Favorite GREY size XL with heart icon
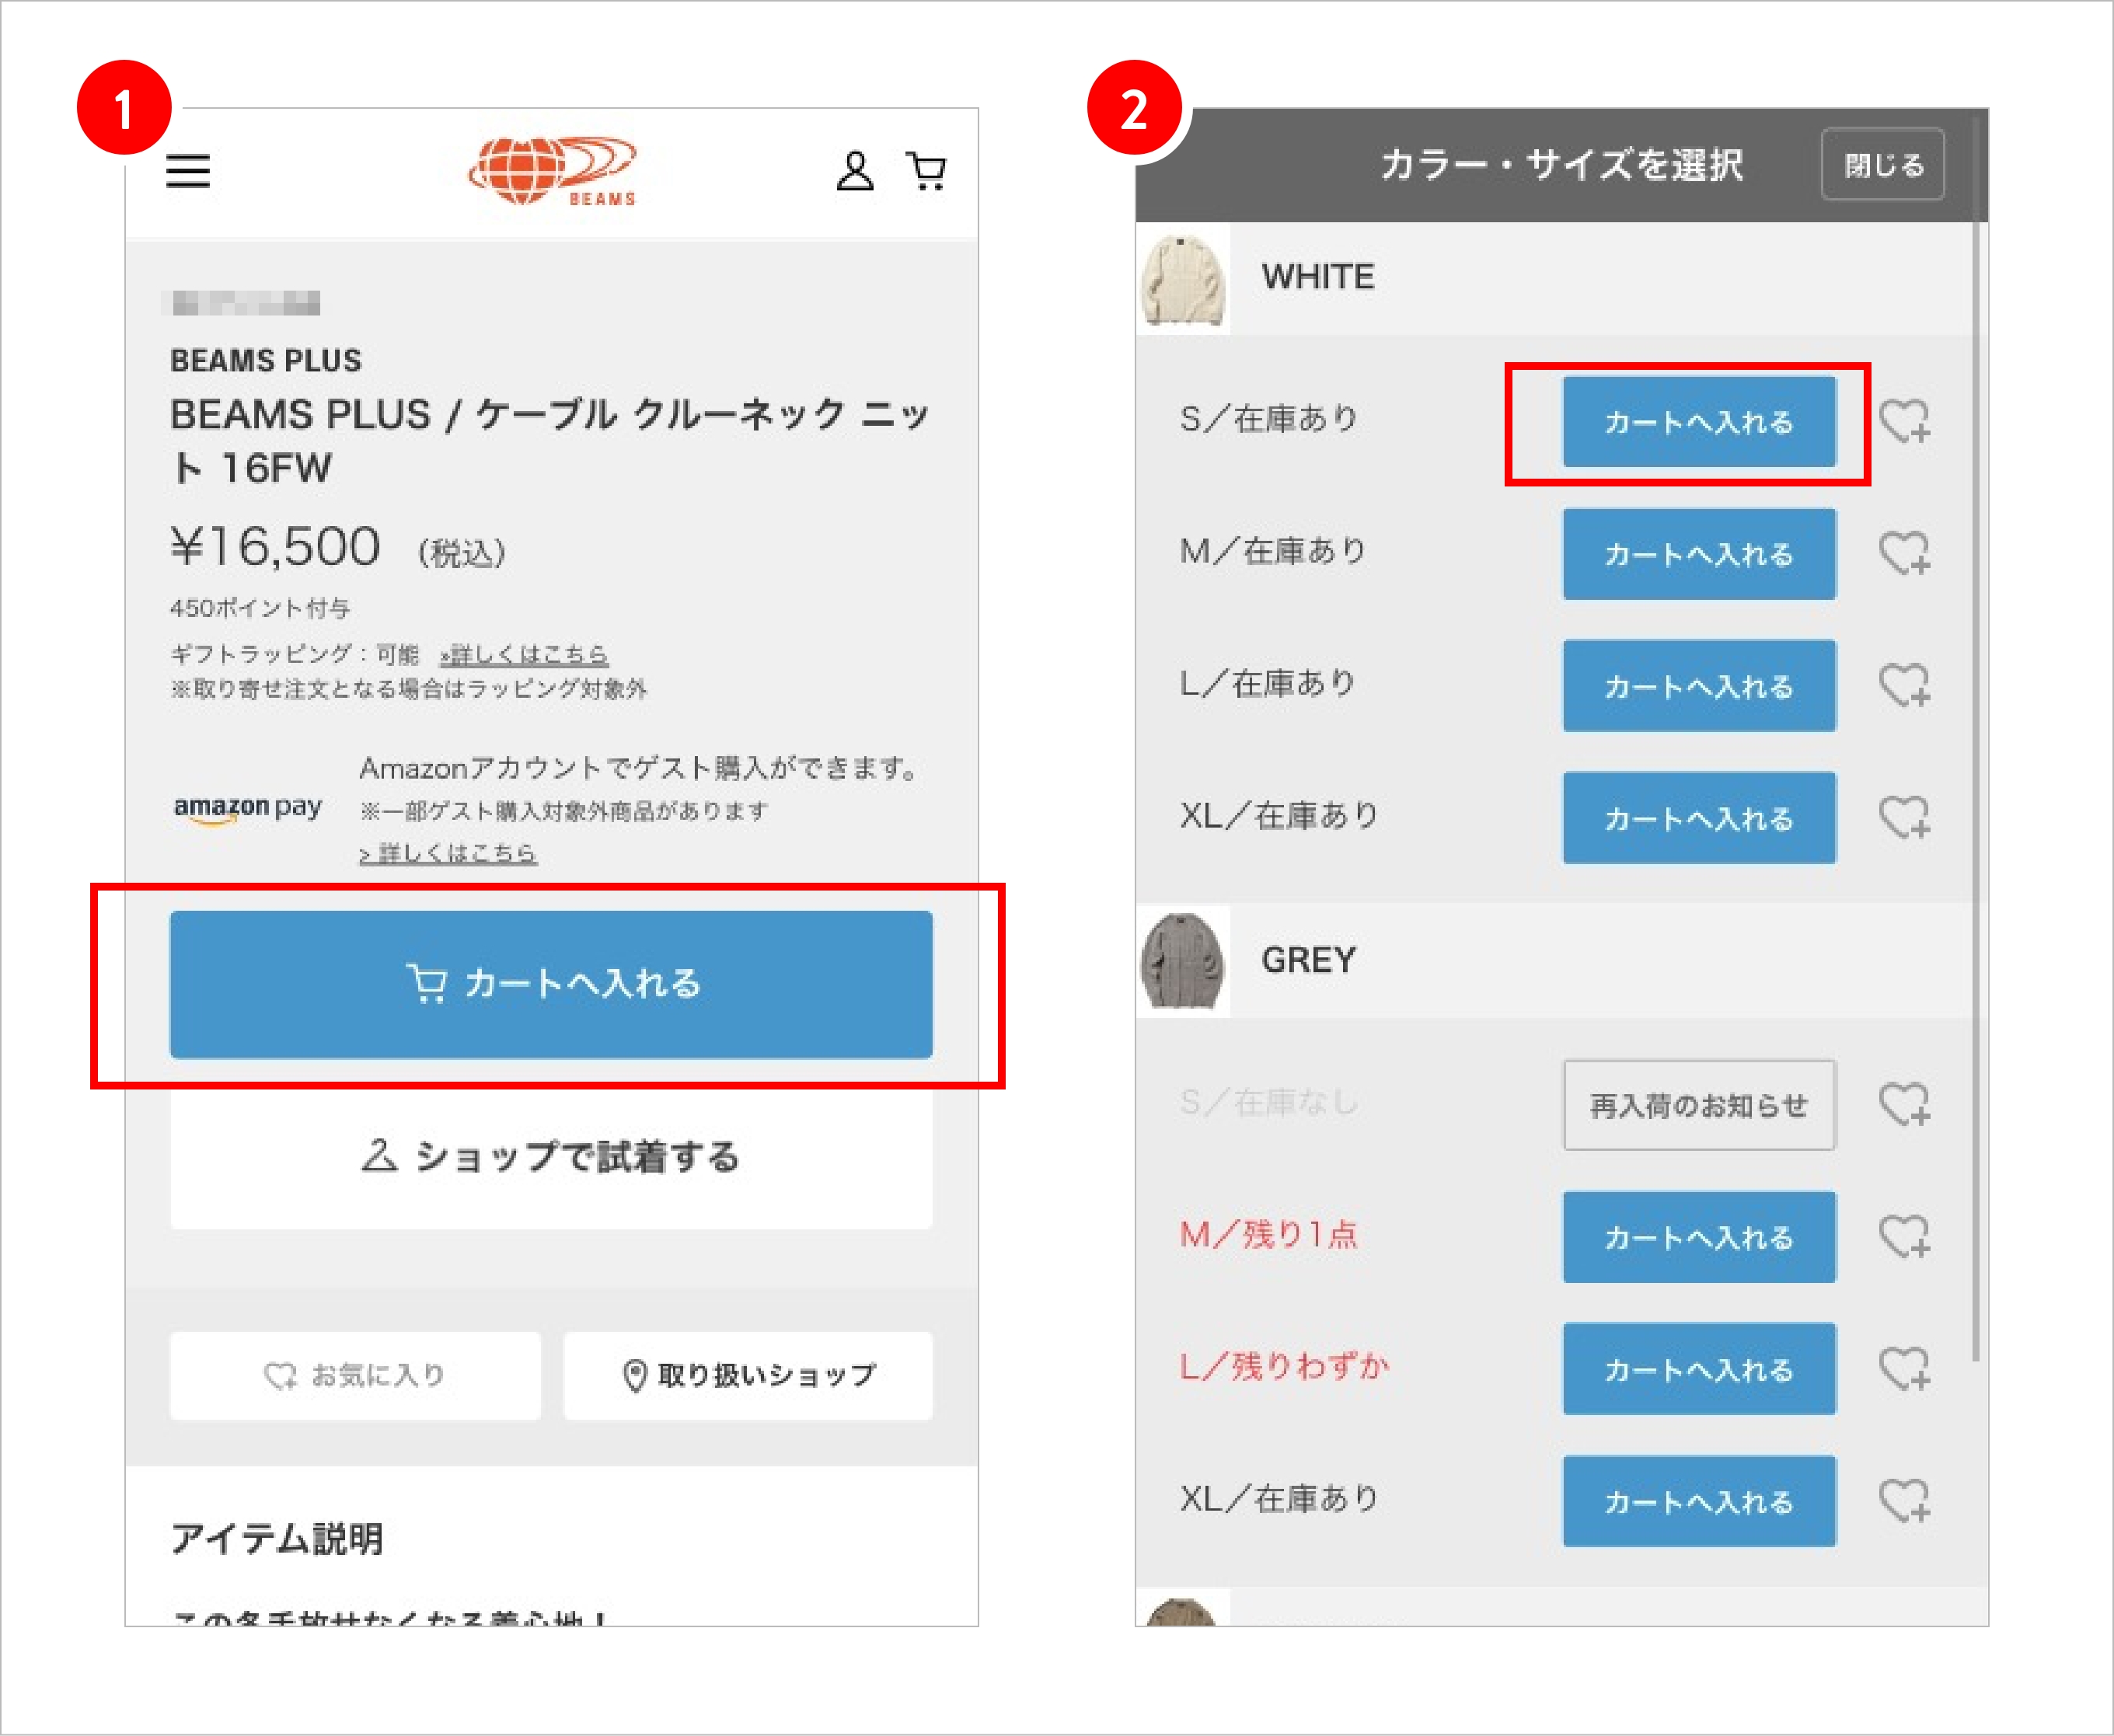The height and width of the screenshot is (1736, 2114). tap(1904, 1501)
